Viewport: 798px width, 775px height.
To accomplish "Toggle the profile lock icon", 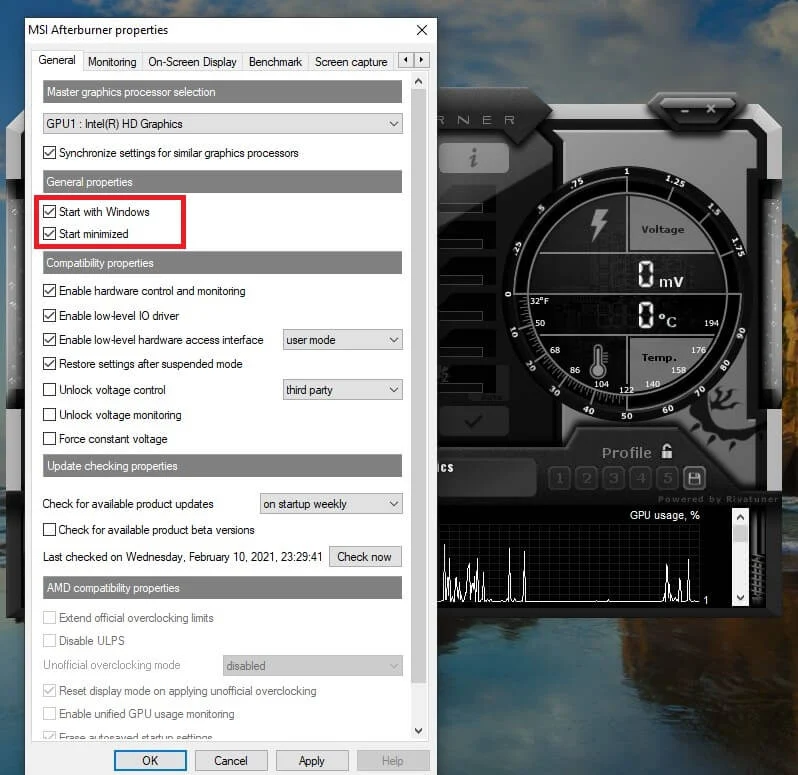I will point(667,451).
